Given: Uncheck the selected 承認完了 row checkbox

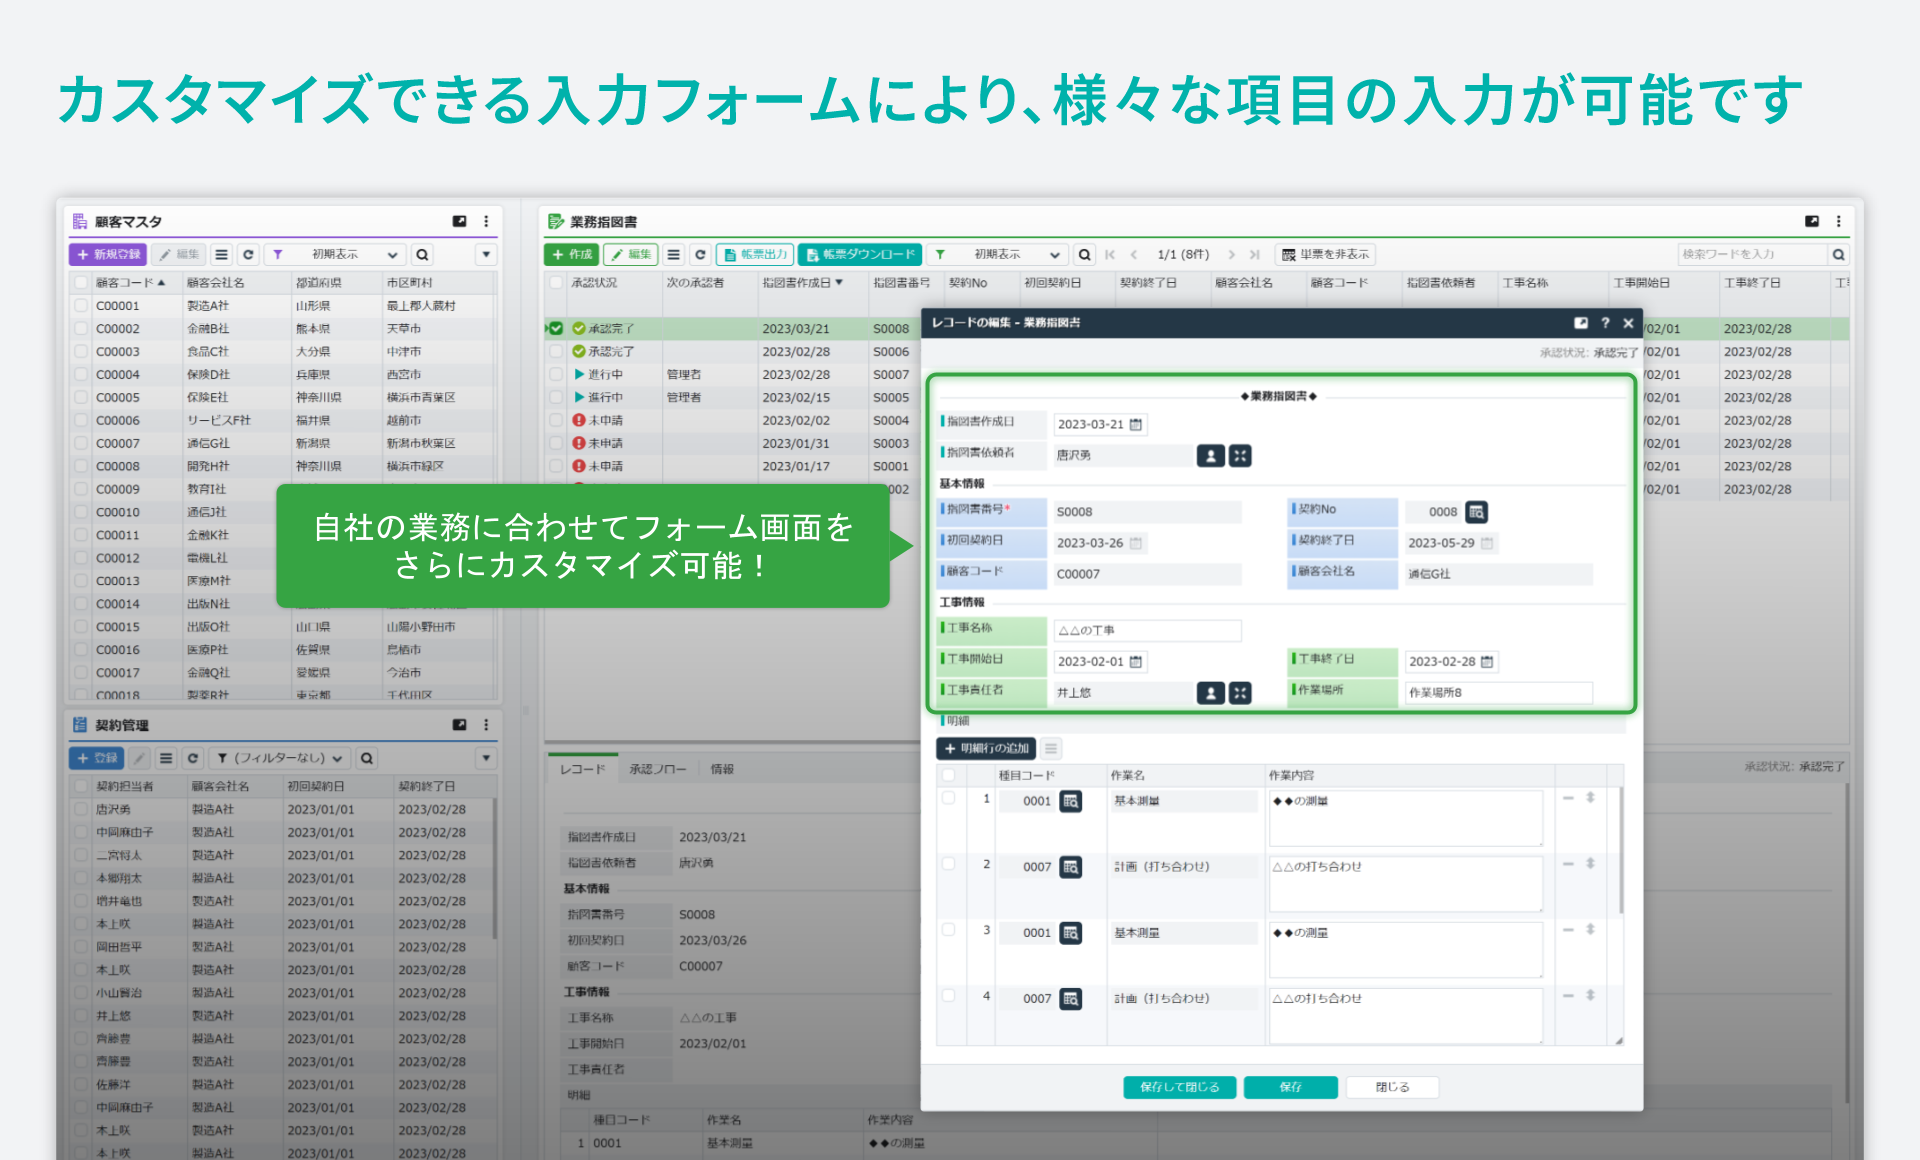Looking at the screenshot, I should pos(557,328).
